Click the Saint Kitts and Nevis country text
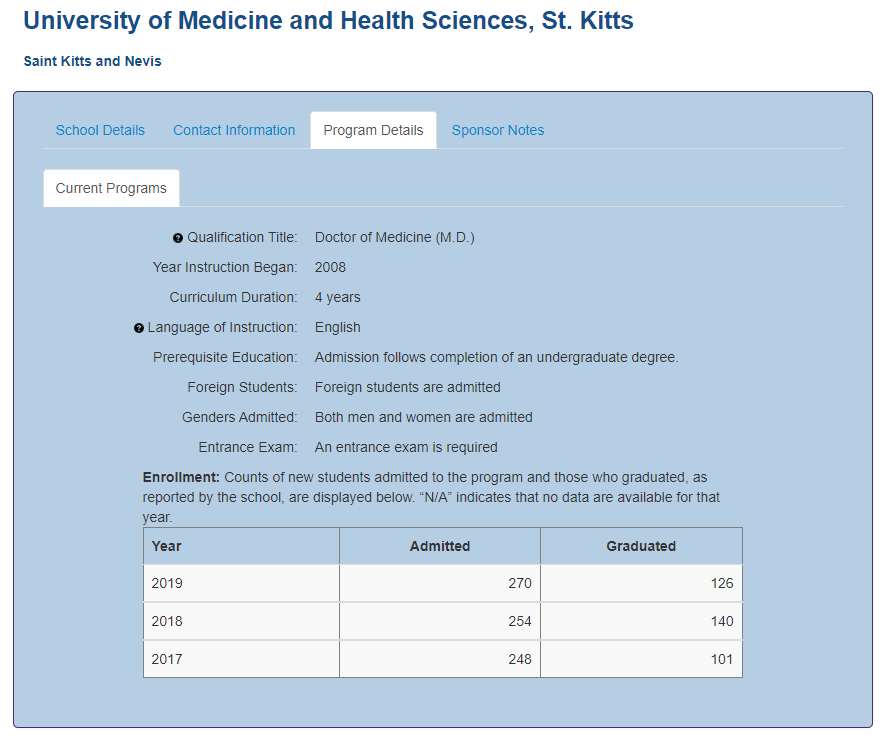The height and width of the screenshot is (741, 883). click(92, 61)
